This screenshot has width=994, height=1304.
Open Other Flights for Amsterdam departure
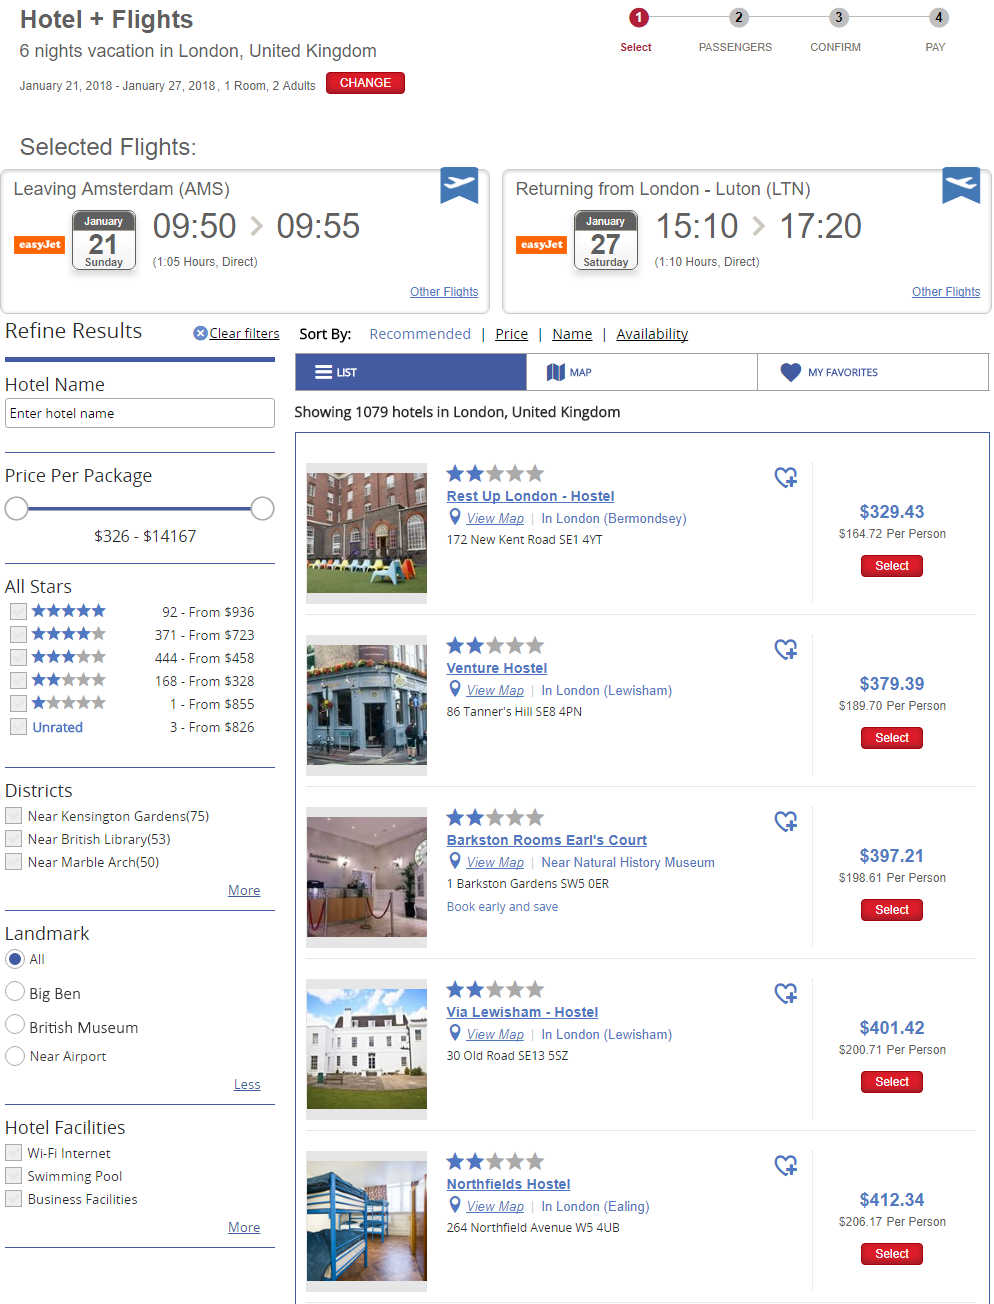[x=444, y=292]
